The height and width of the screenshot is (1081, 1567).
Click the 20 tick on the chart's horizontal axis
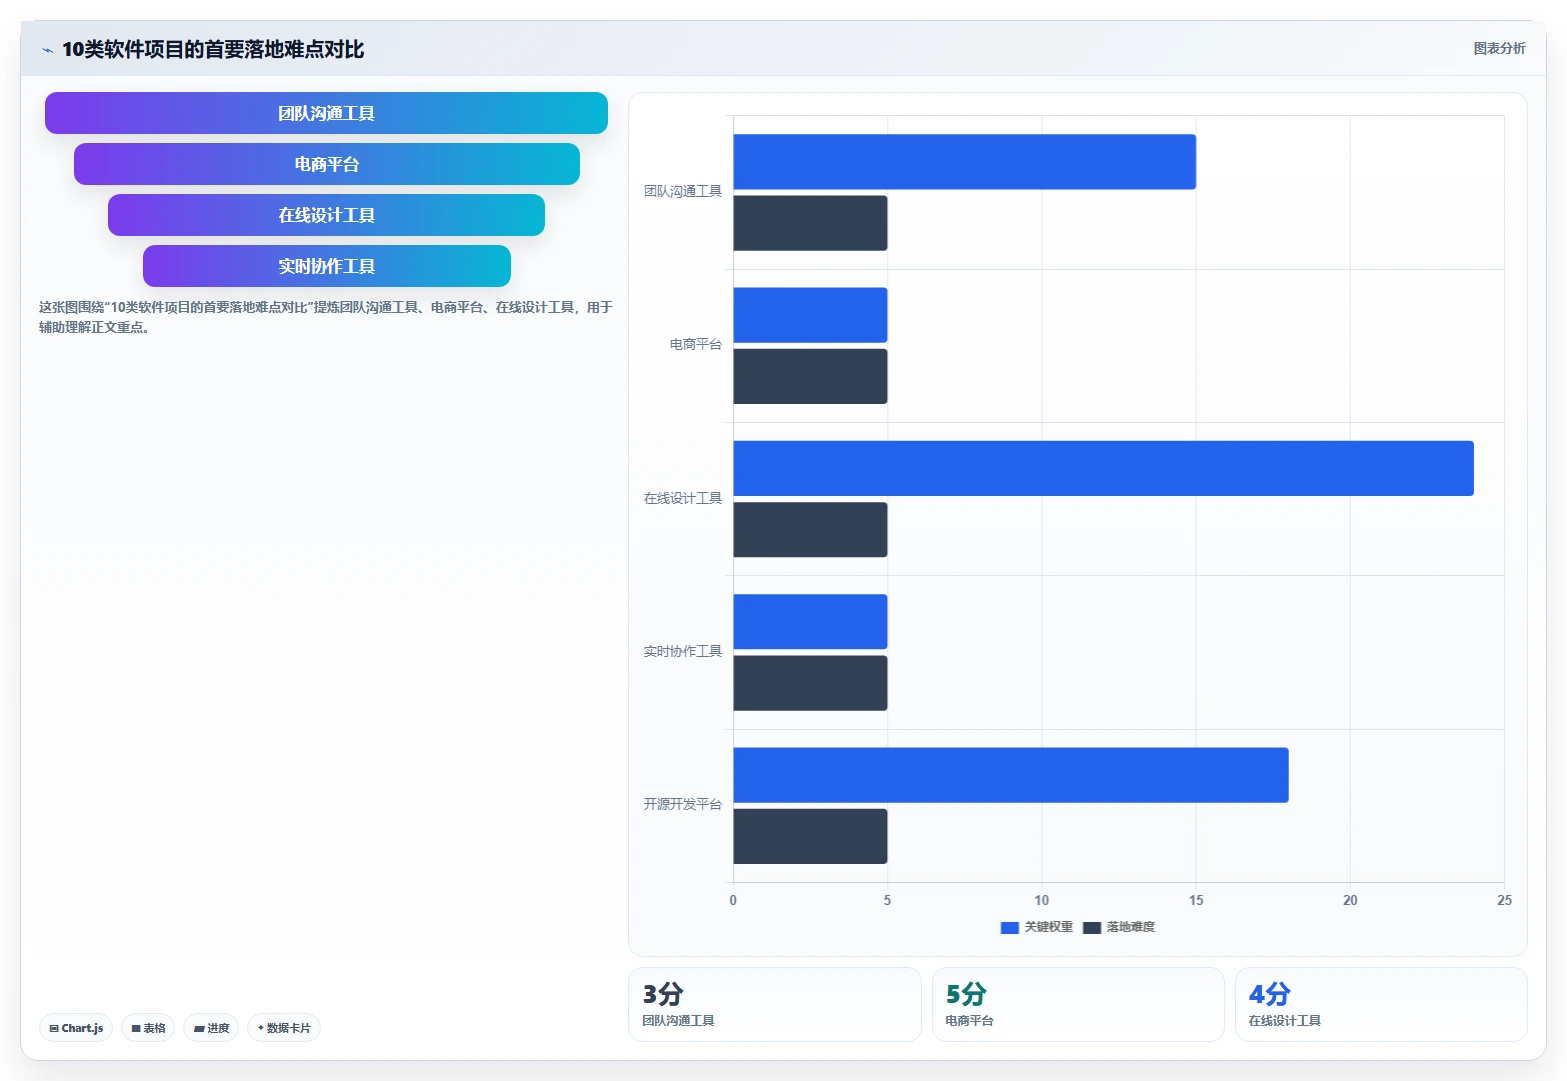click(1350, 900)
